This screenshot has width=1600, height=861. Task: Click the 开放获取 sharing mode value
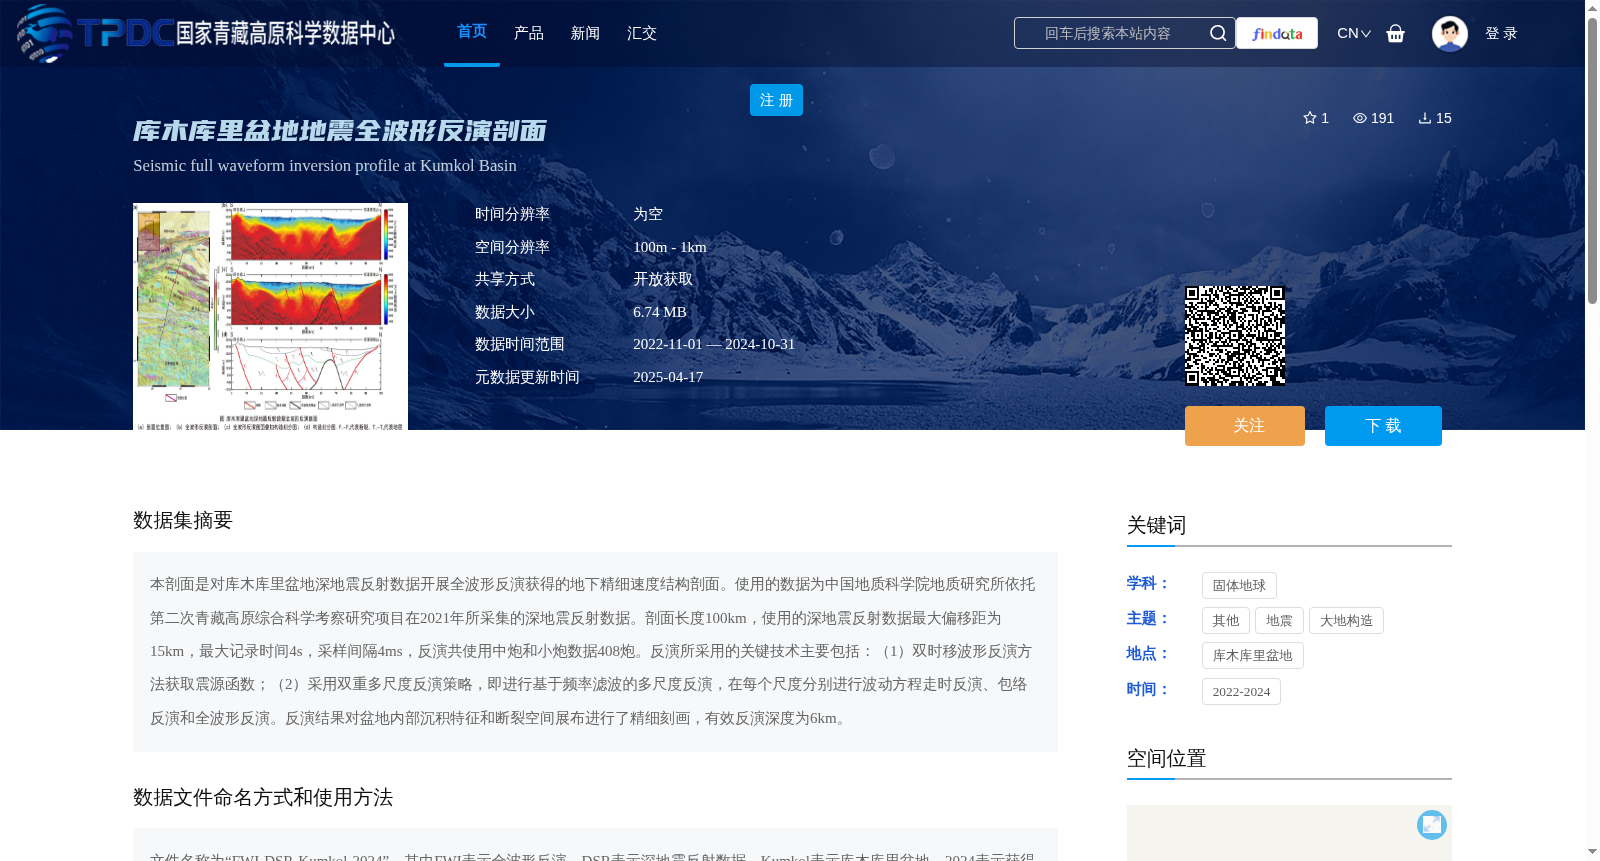click(x=663, y=279)
